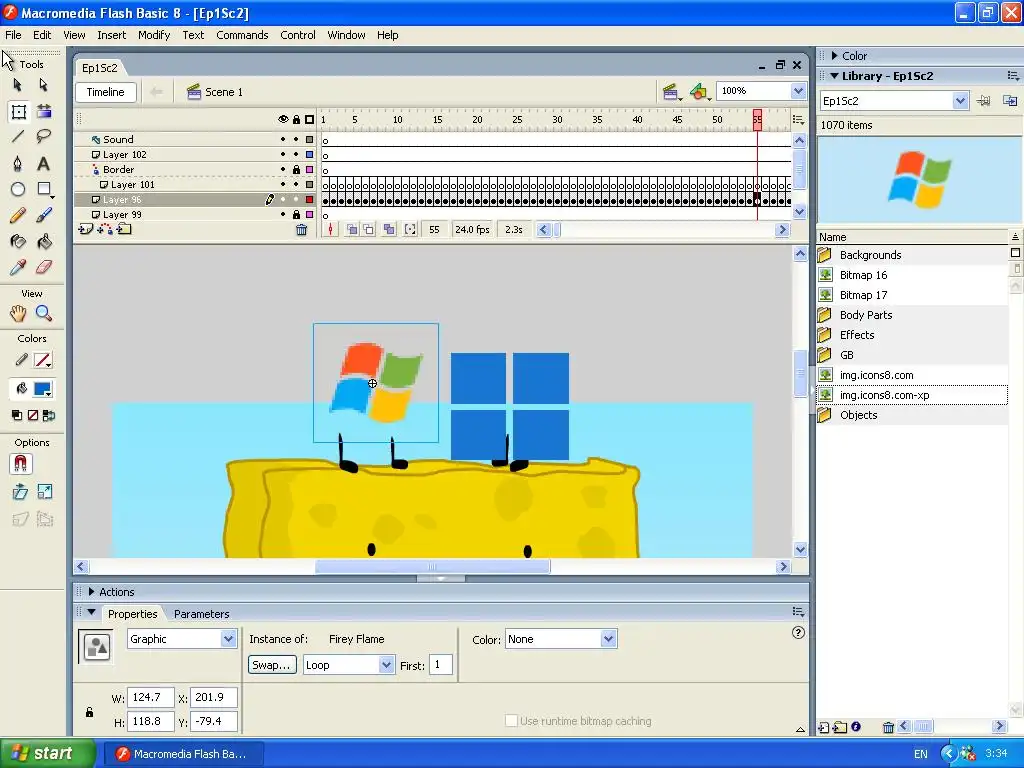Select the Brush tool

pyautogui.click(x=44, y=215)
